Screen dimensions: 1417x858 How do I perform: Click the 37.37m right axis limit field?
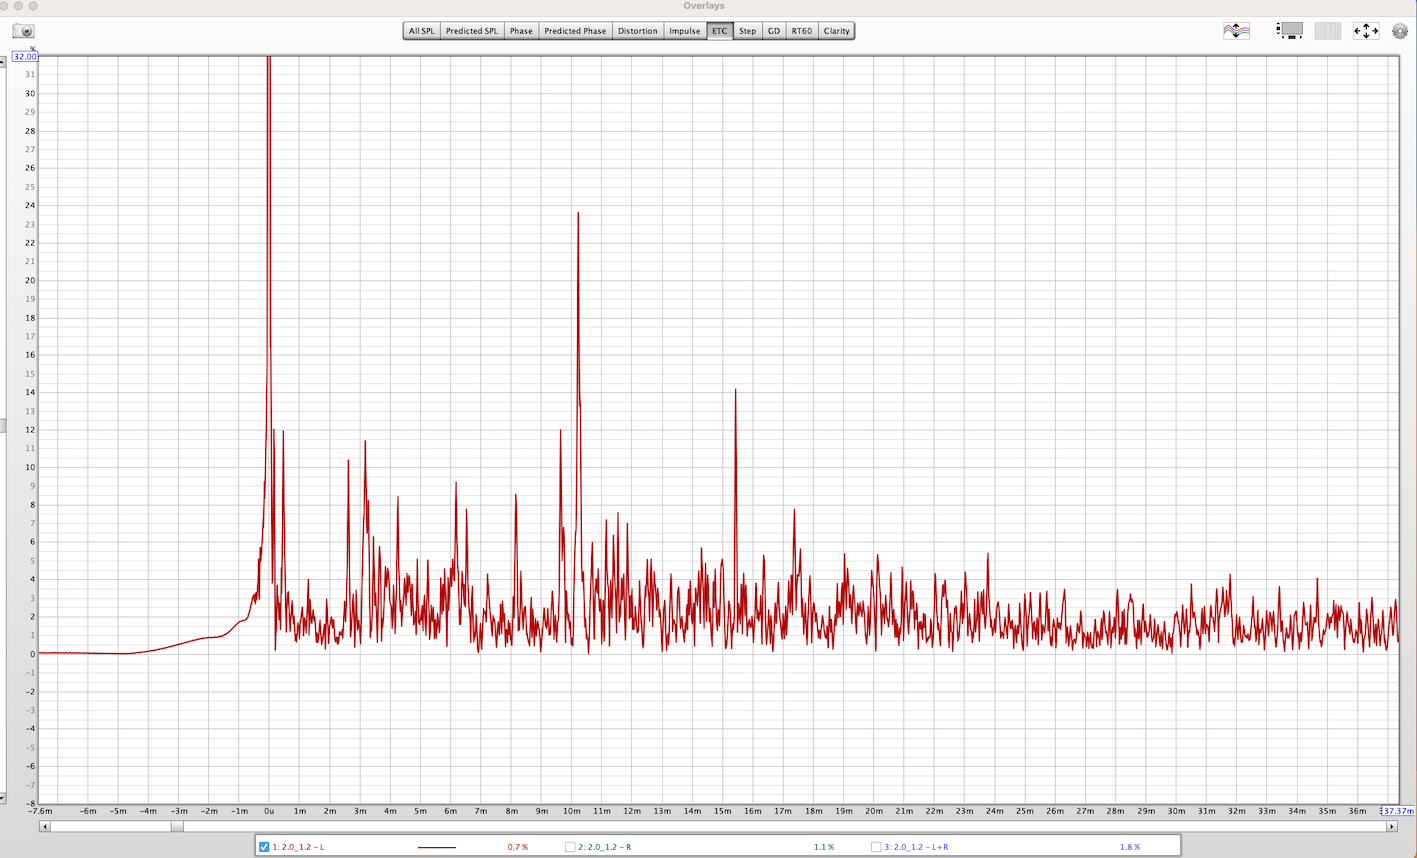[1397, 811]
